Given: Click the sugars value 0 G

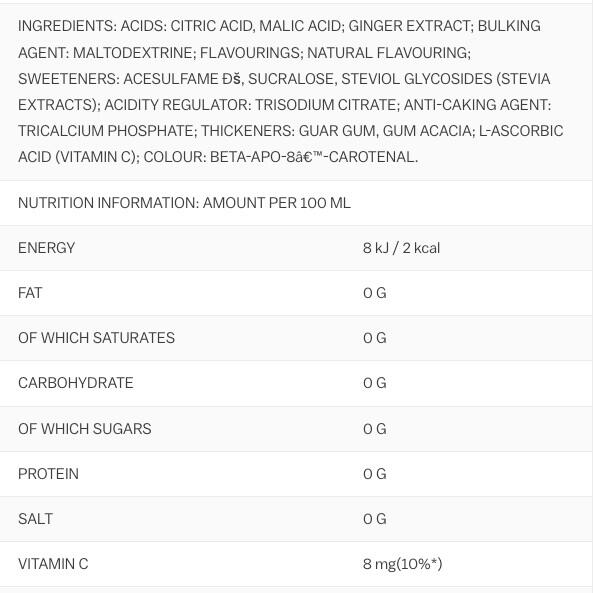Looking at the screenshot, I should (x=374, y=429).
